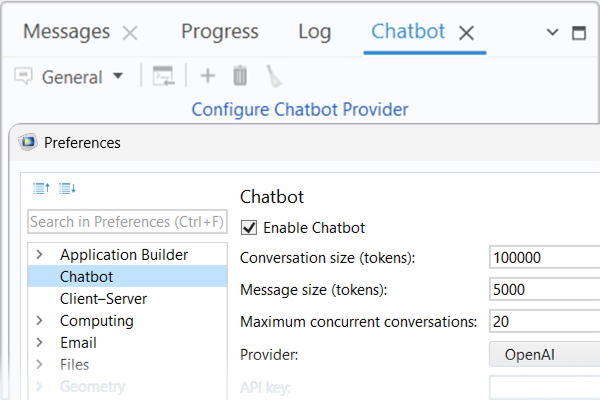The image size is (600, 400).
Task: Select Client–Server in preferences tree
Action: coord(104,299)
